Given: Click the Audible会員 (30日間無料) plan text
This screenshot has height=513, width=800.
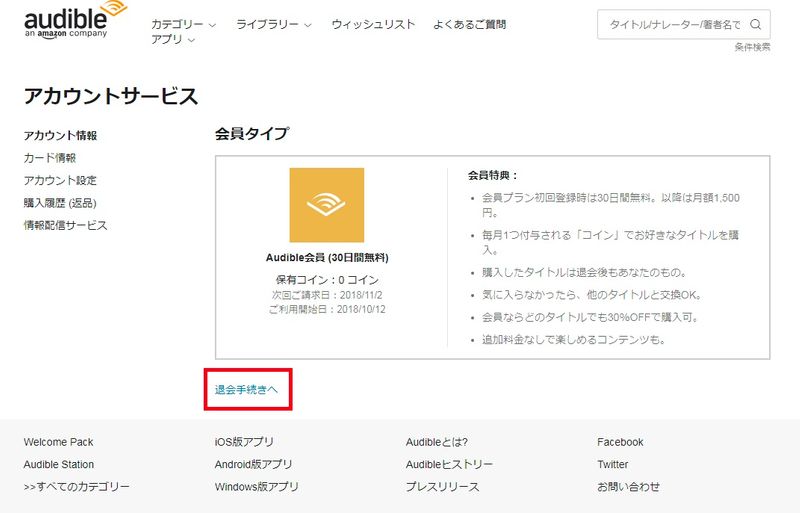Looking at the screenshot, I should (327, 258).
